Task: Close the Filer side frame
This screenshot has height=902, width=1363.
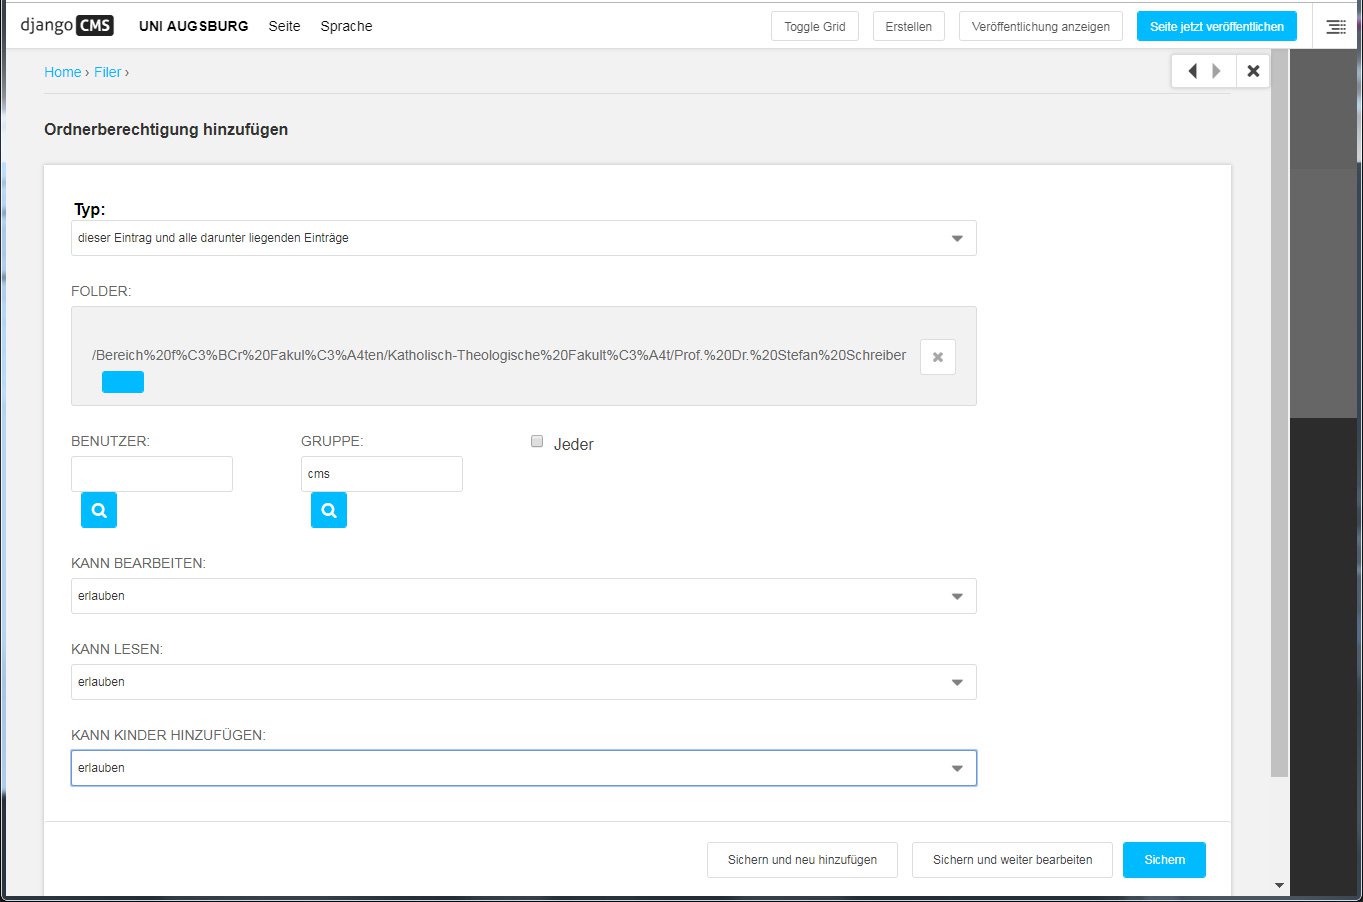Action: pos(1253,71)
